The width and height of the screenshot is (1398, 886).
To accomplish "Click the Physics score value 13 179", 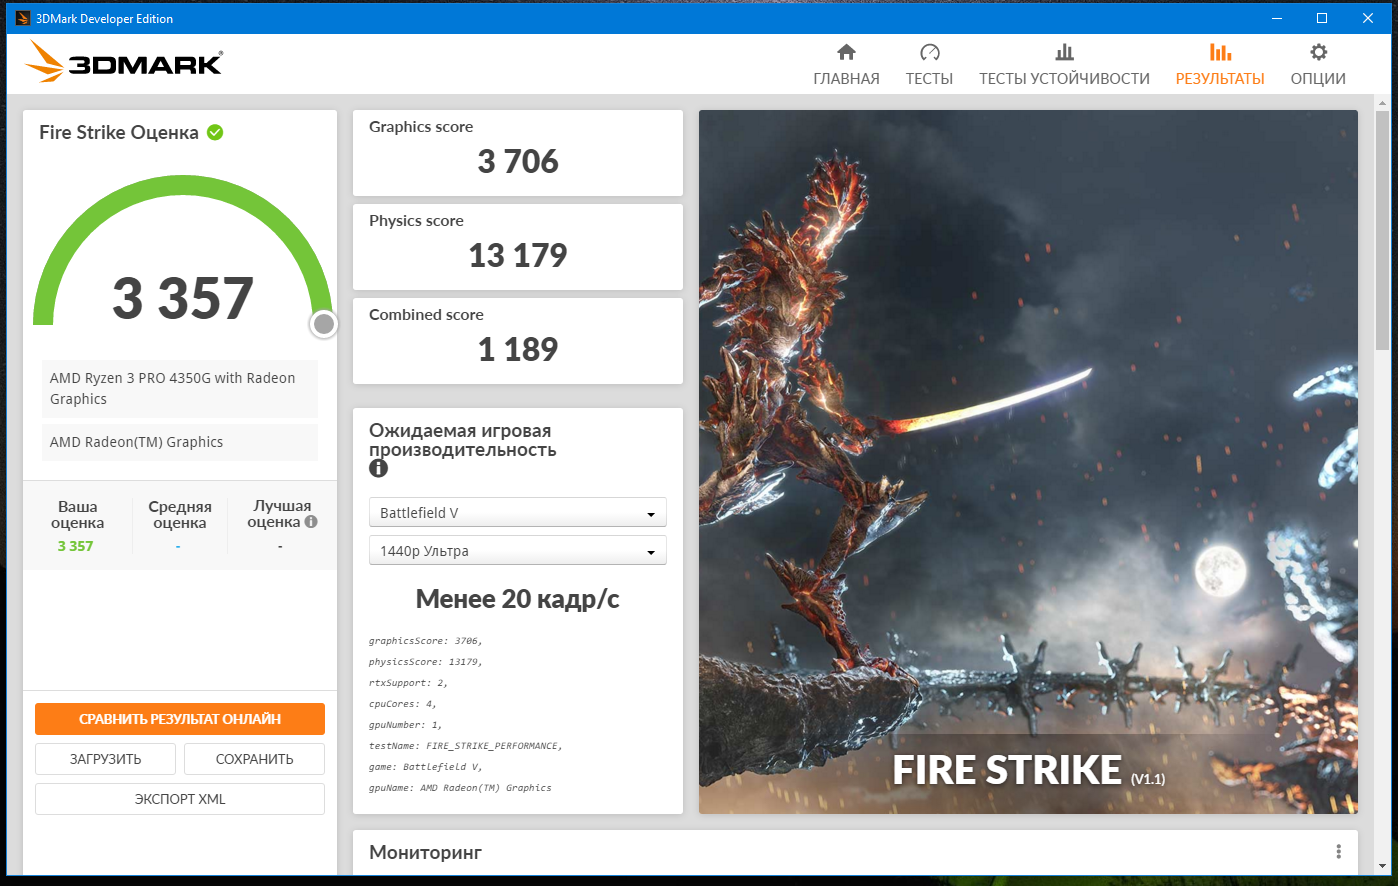I will click(518, 255).
